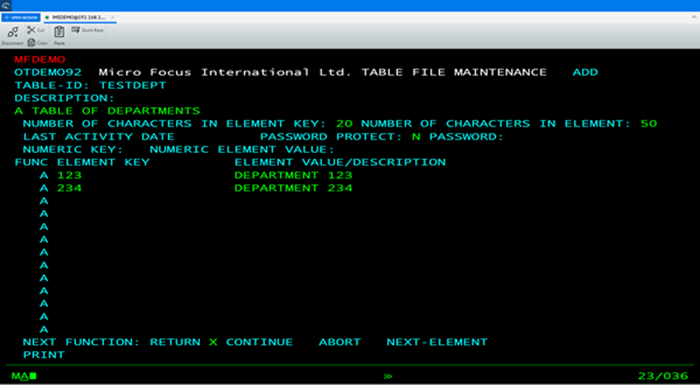The height and width of the screenshot is (385, 700).
Task: Close the IMSDEMO session tab
Action: click(112, 17)
